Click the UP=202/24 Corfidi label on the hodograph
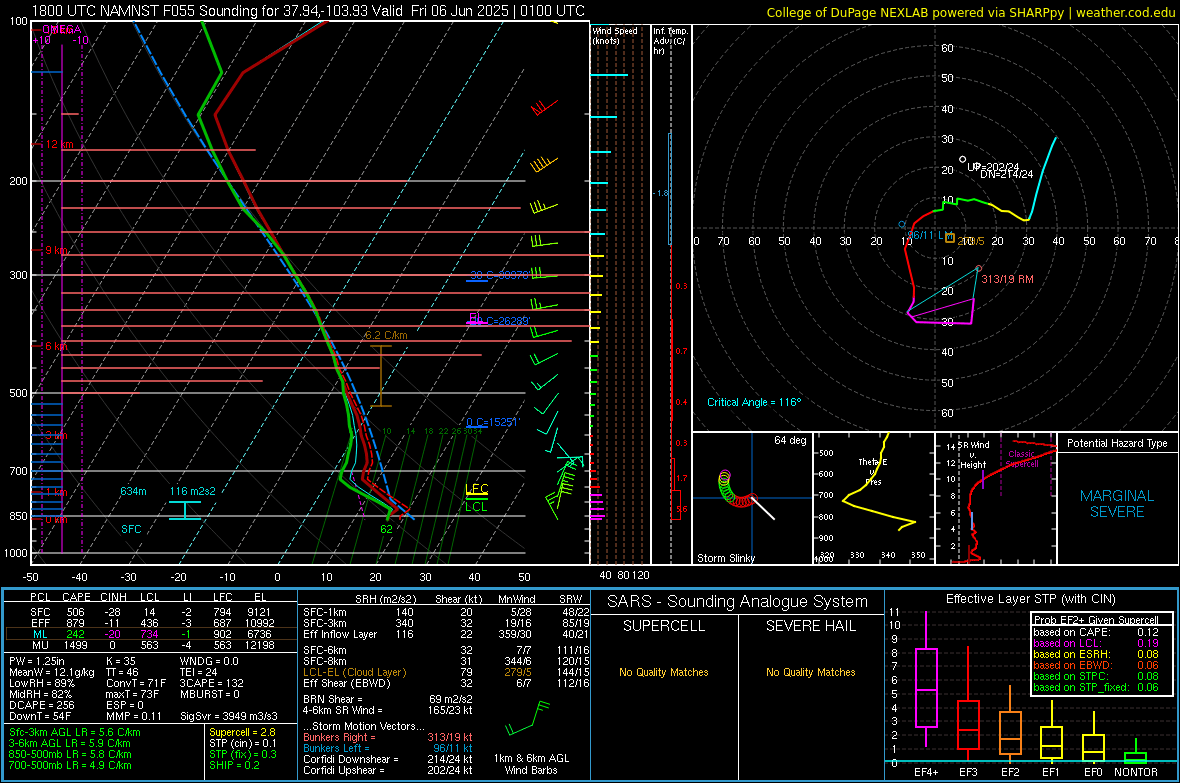 (993, 166)
